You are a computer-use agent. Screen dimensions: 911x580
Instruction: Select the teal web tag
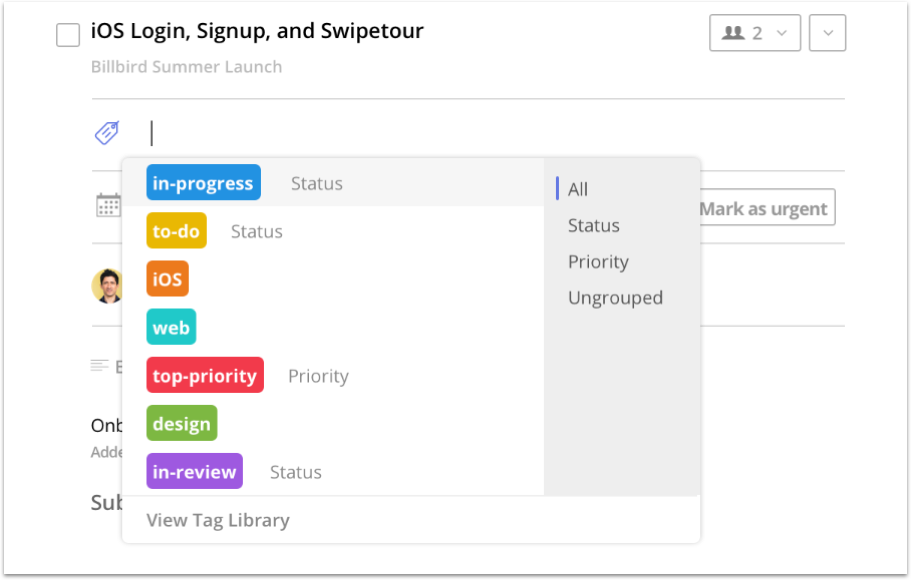(x=171, y=327)
